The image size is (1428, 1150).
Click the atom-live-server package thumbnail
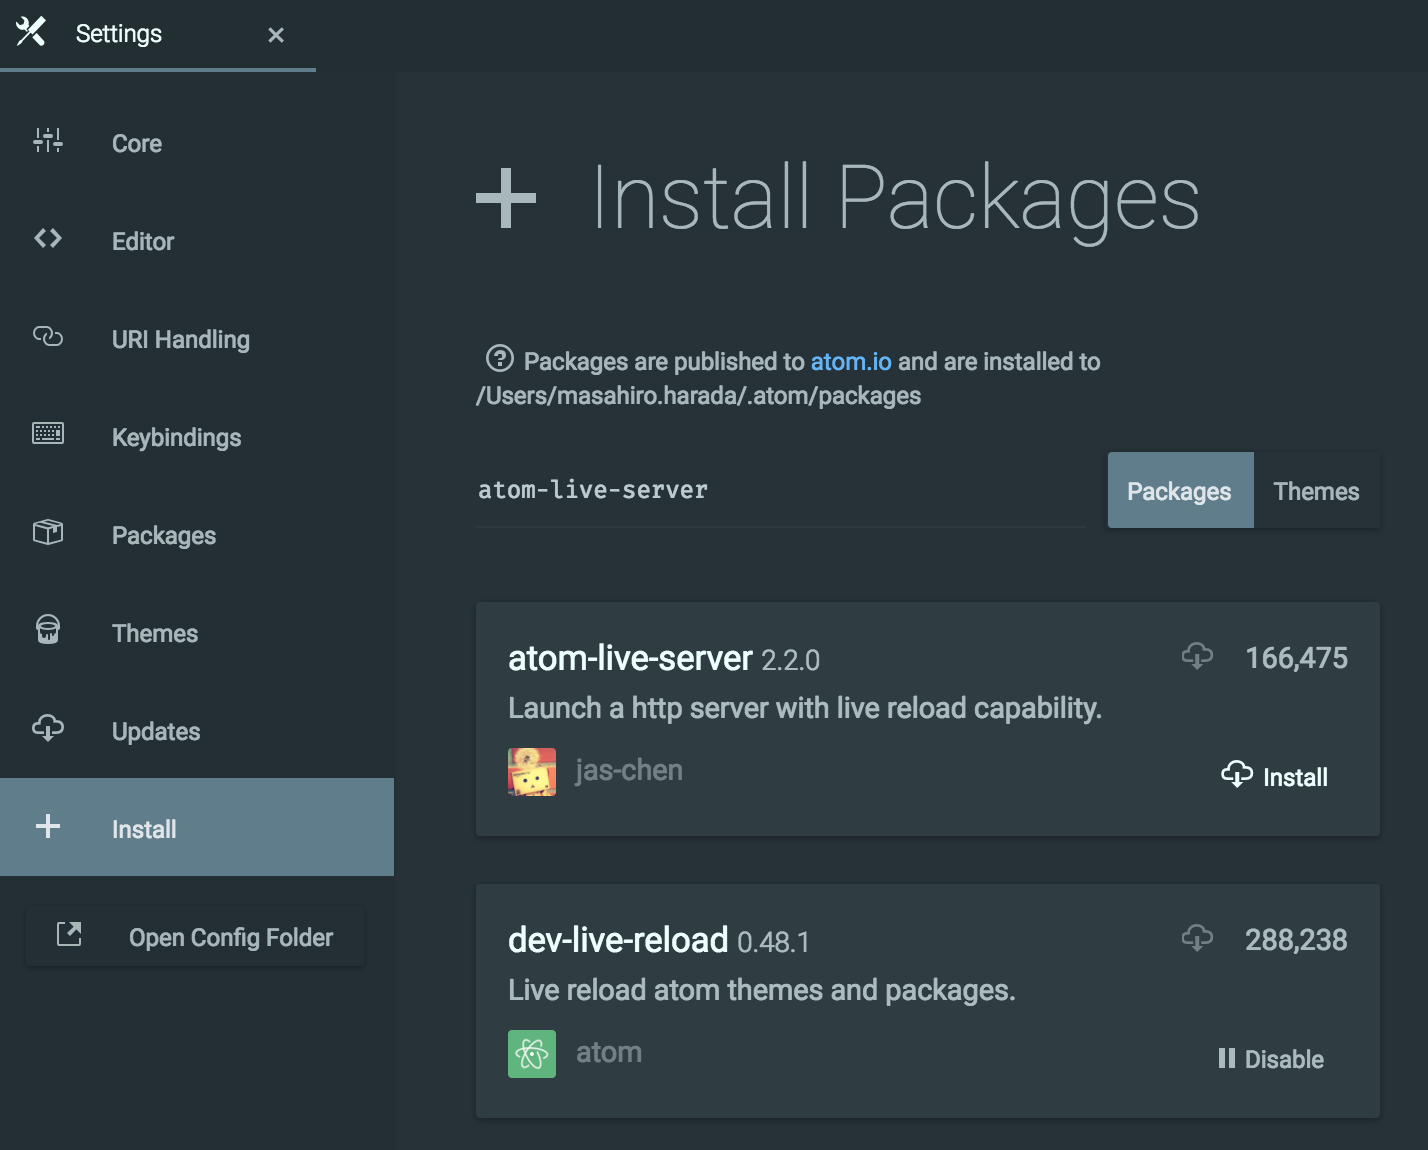pos(531,771)
